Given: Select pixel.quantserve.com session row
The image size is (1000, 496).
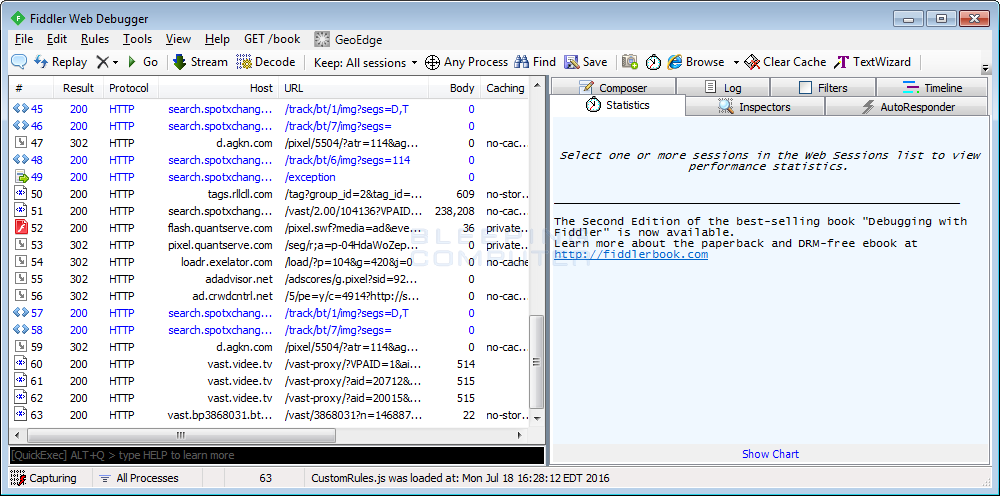Looking at the screenshot, I should pos(270,245).
